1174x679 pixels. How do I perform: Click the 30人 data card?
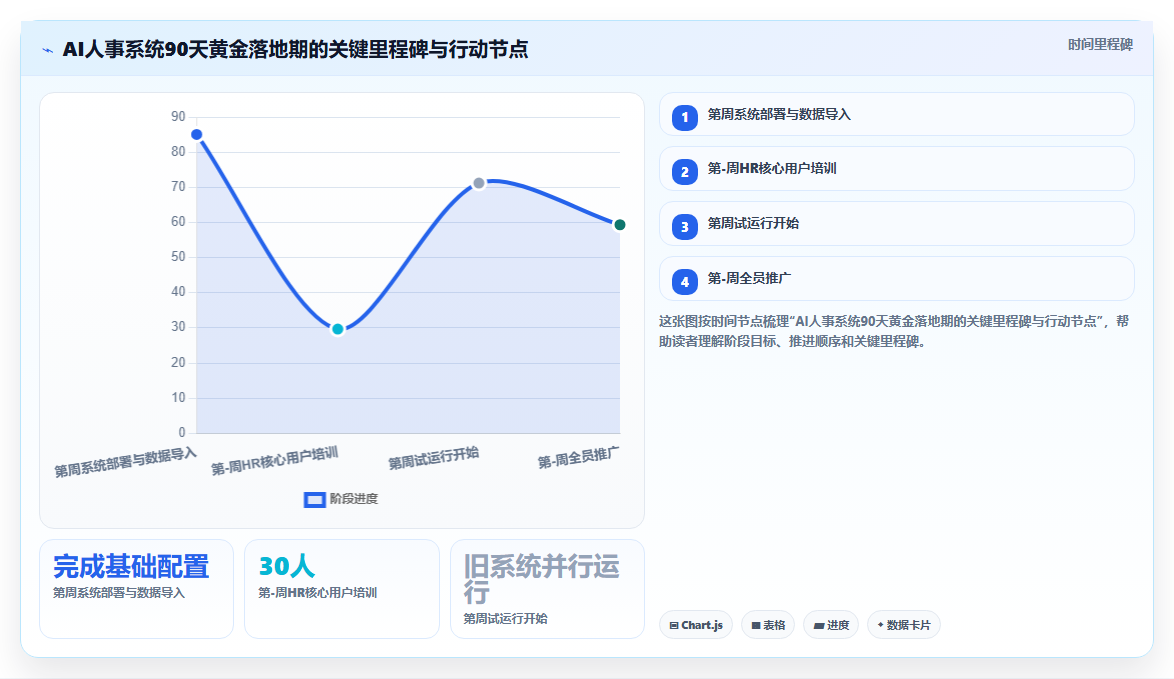click(x=341, y=589)
